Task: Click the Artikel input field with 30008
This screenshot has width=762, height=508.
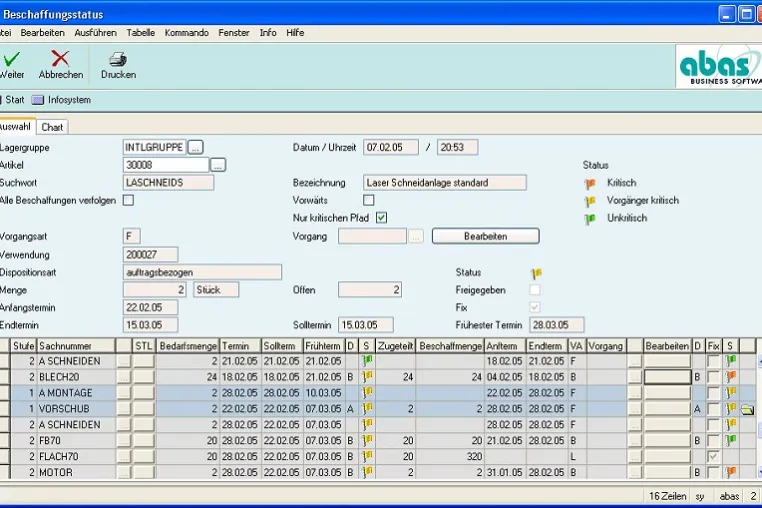Action: coord(166,165)
